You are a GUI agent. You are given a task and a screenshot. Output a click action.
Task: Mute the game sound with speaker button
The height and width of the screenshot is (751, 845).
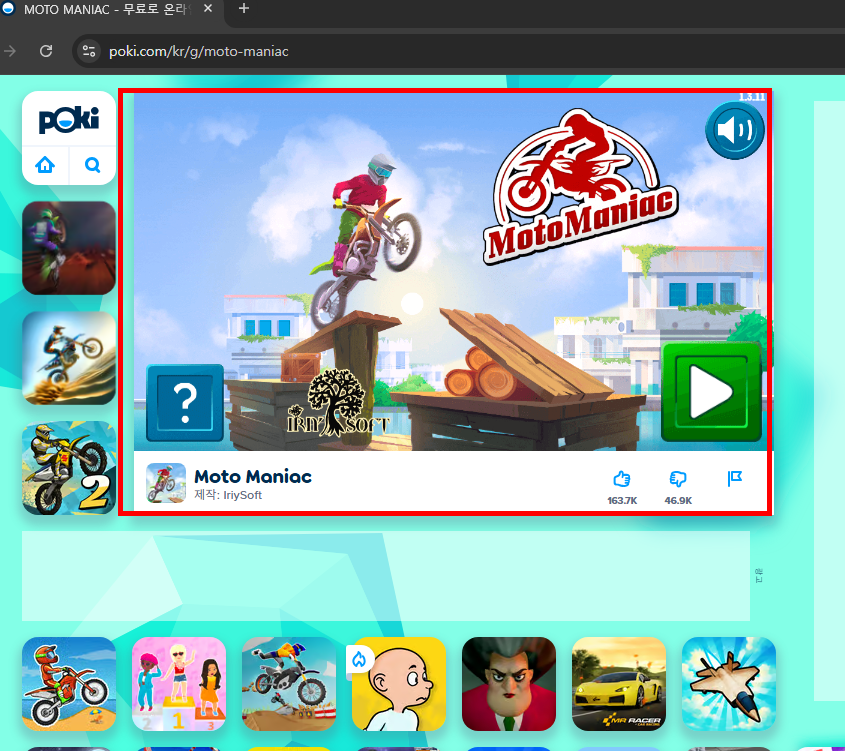735,130
